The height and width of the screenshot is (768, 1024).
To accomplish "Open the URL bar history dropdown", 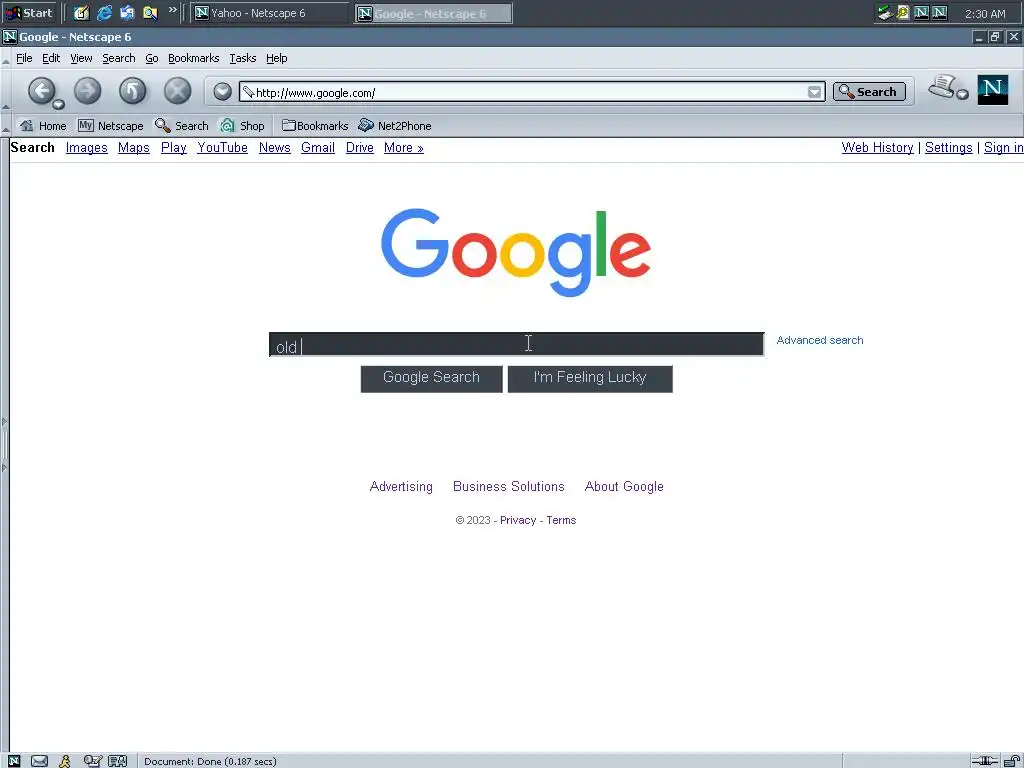I will pyautogui.click(x=814, y=92).
